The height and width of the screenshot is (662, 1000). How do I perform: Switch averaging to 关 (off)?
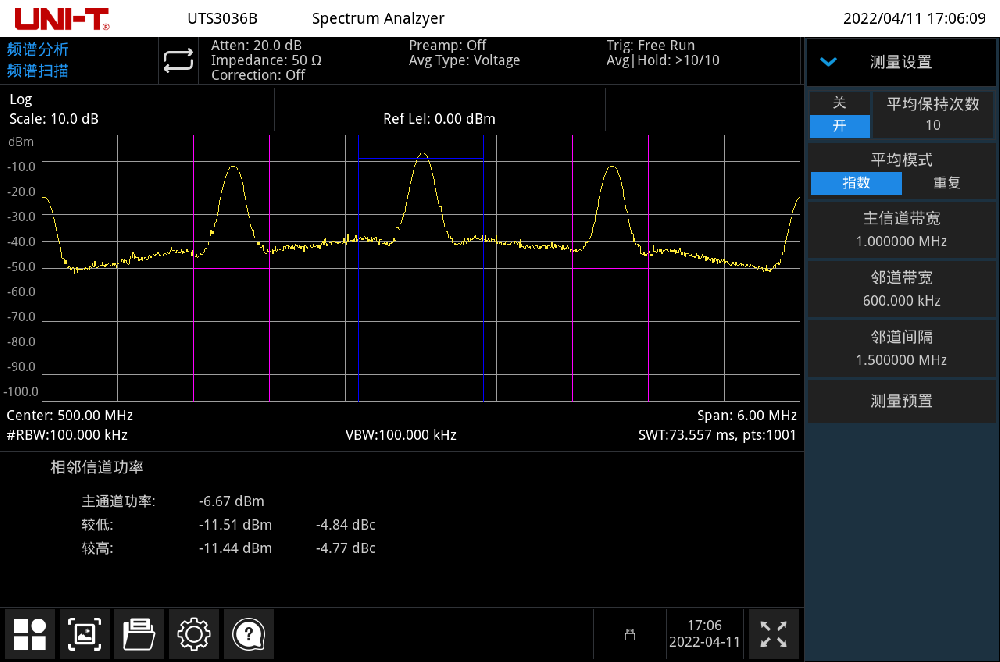click(x=839, y=103)
